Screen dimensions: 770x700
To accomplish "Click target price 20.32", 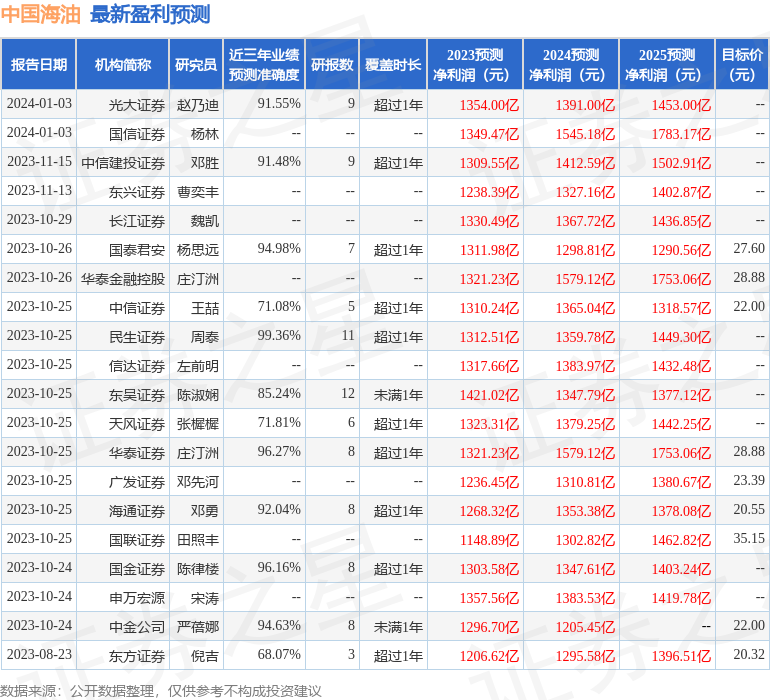I will click(749, 654).
